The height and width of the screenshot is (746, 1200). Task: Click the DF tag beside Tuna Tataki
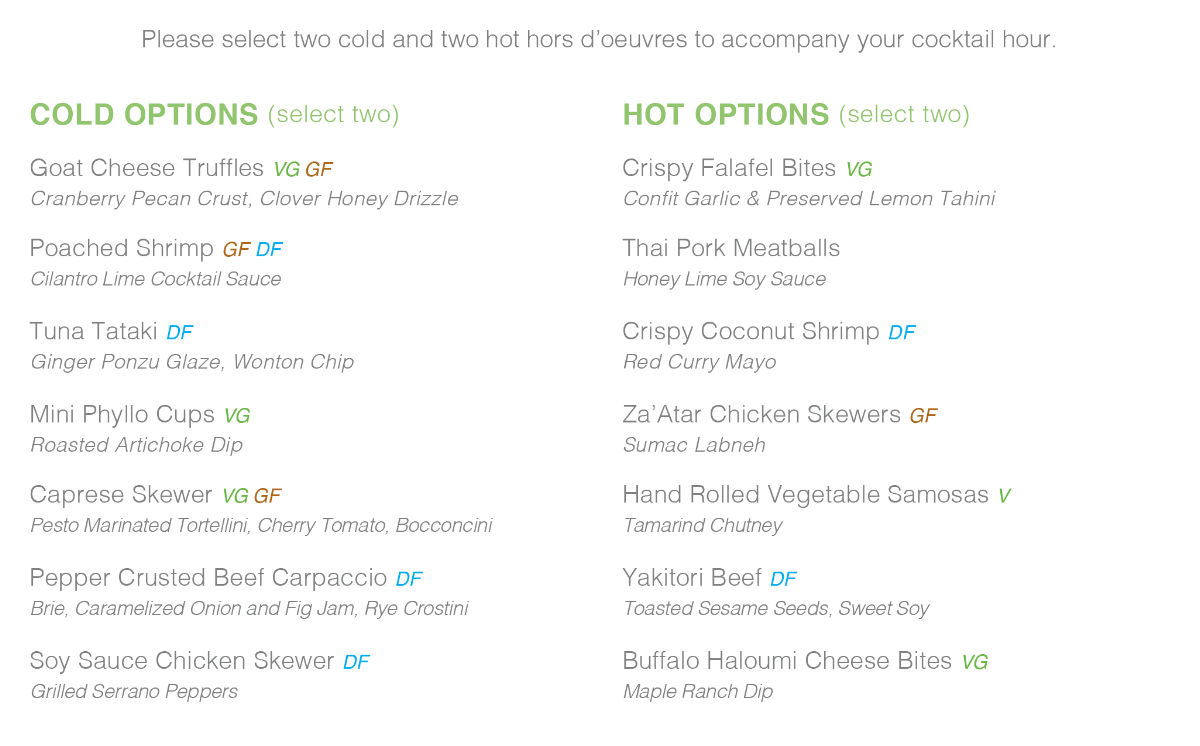coord(179,332)
